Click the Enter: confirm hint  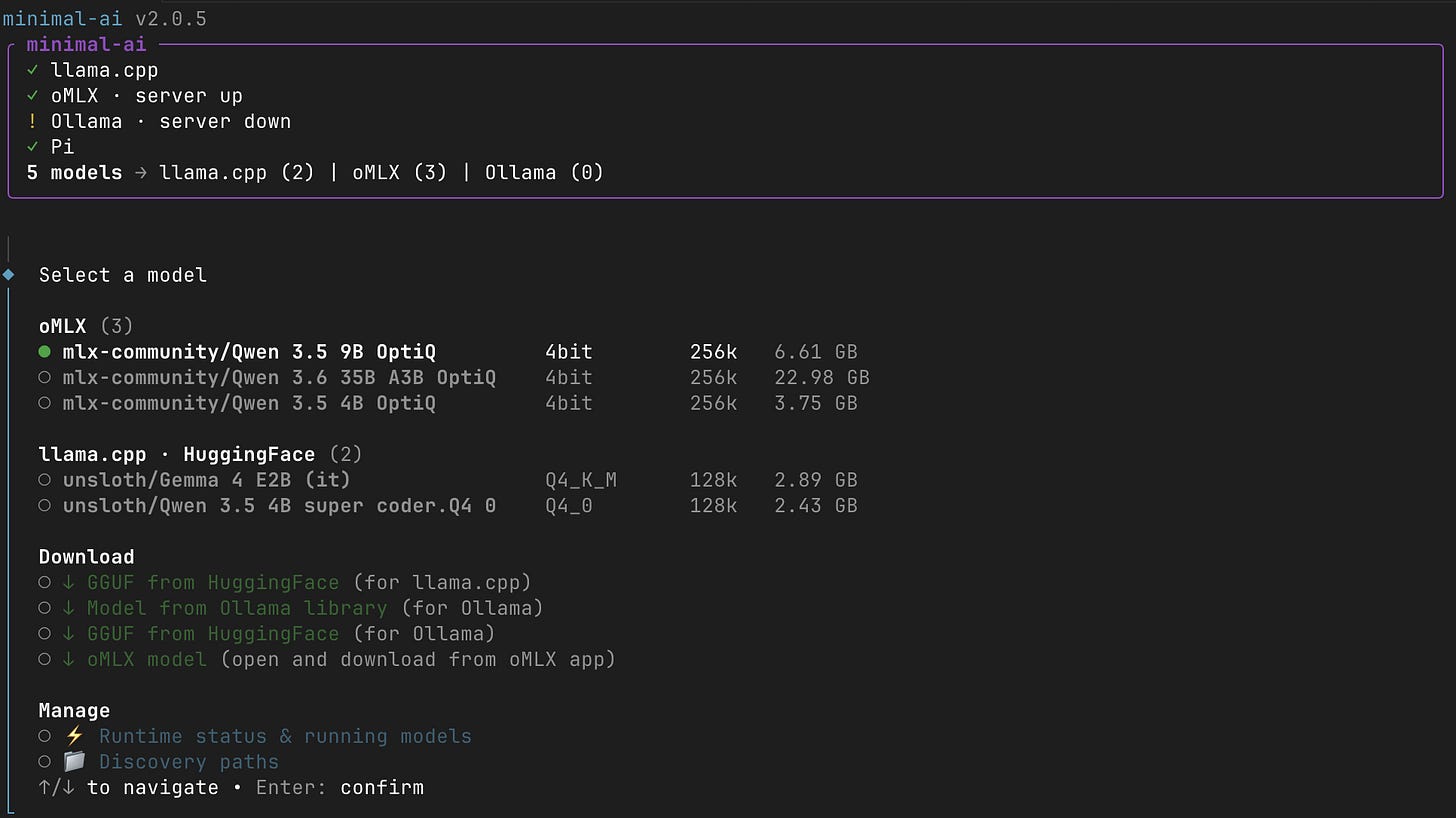pos(340,788)
